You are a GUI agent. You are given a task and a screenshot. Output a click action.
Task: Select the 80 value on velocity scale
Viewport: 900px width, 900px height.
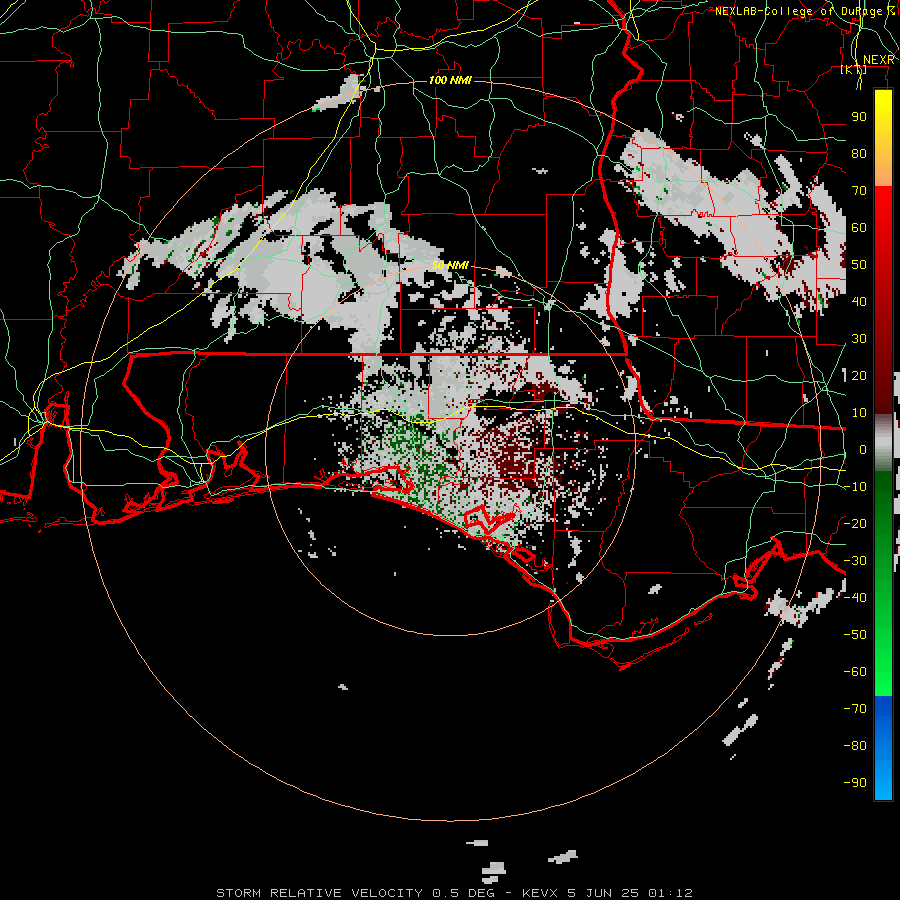(x=859, y=153)
